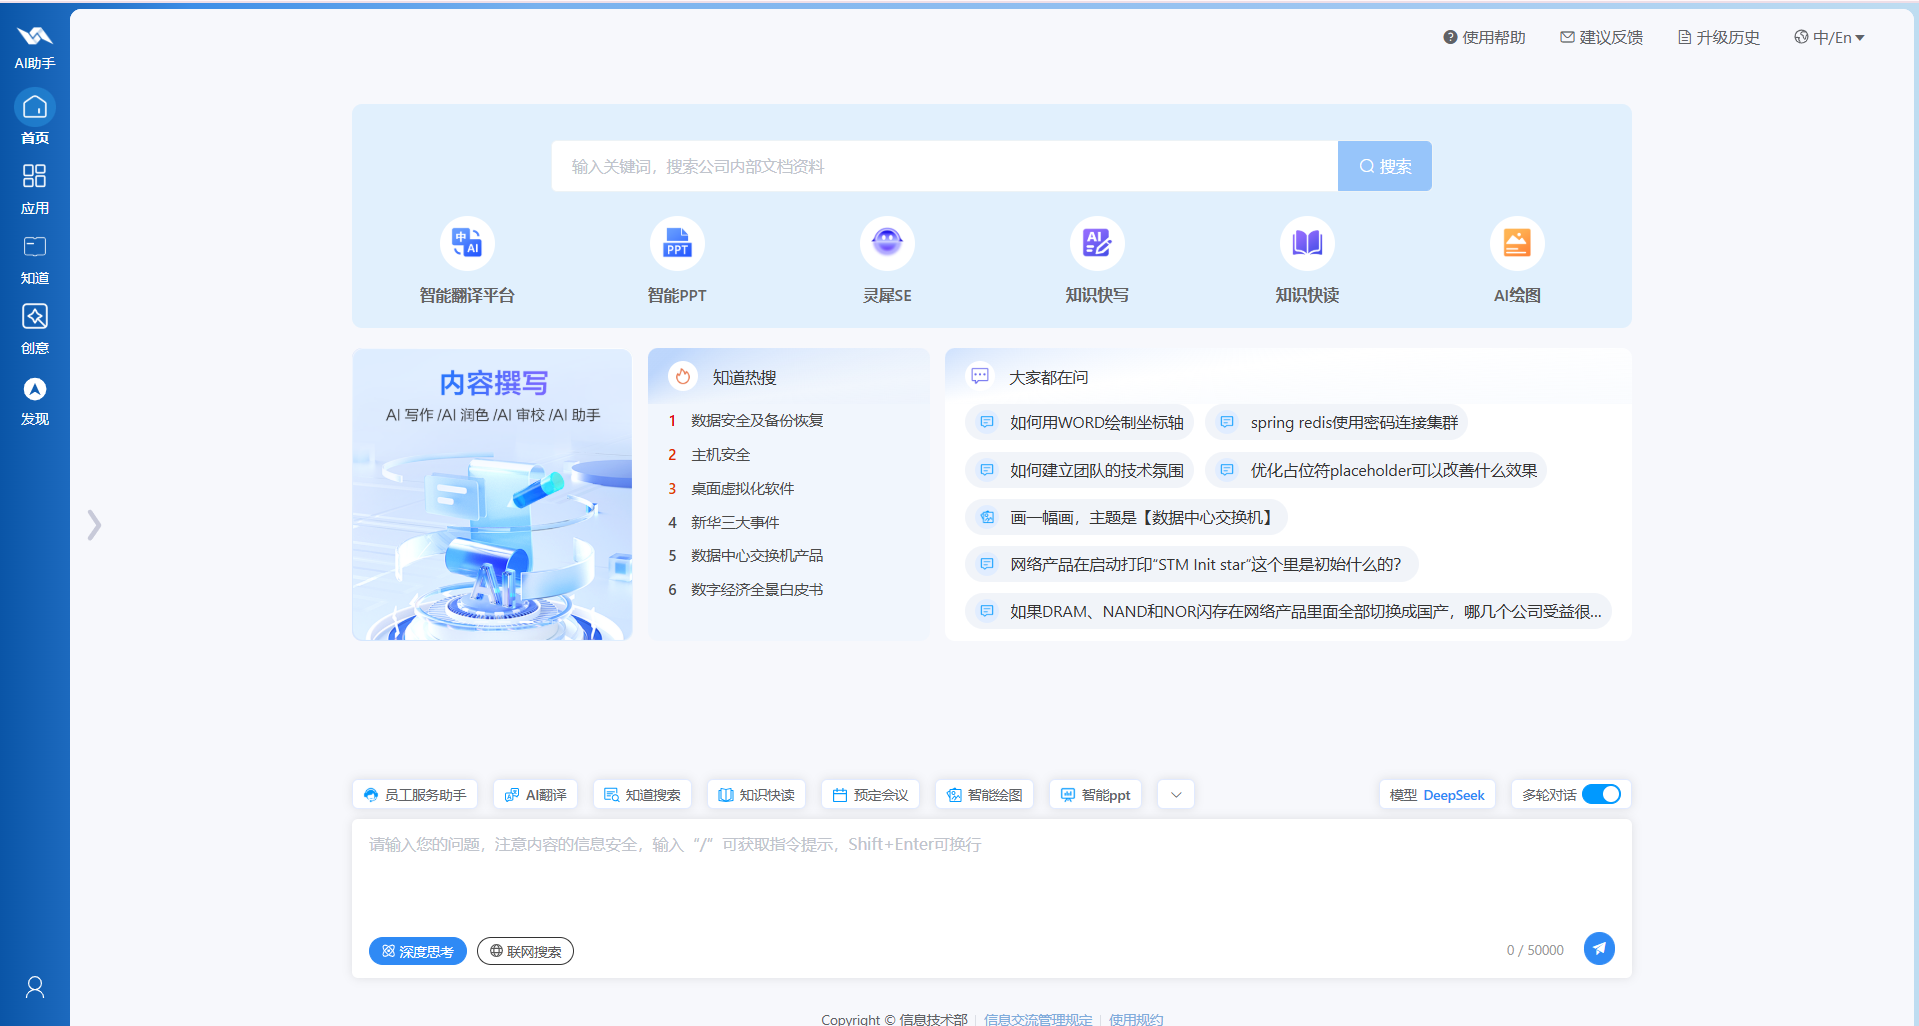The height and width of the screenshot is (1026, 1919).
Task: Expand more assistant shortcuts chevron
Action: click(x=1176, y=794)
